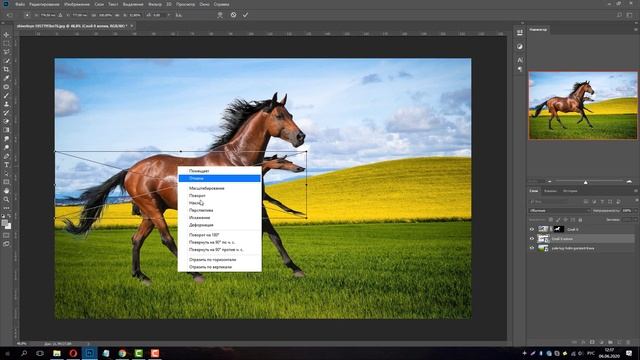Select the Eraser tool

click(6, 121)
